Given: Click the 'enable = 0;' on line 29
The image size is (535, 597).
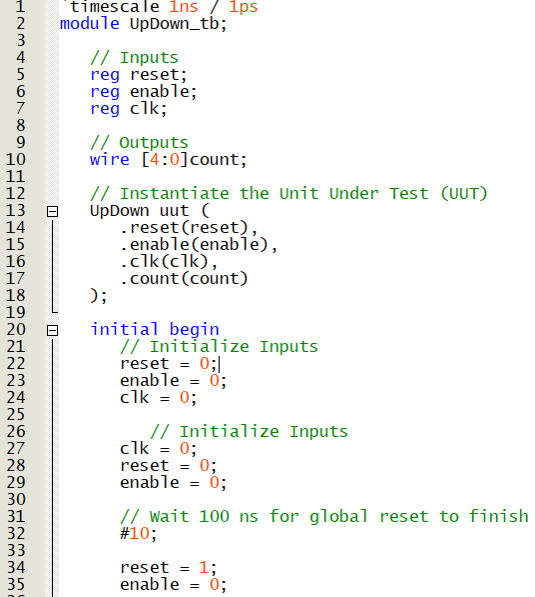Looking at the screenshot, I should coord(173,483).
